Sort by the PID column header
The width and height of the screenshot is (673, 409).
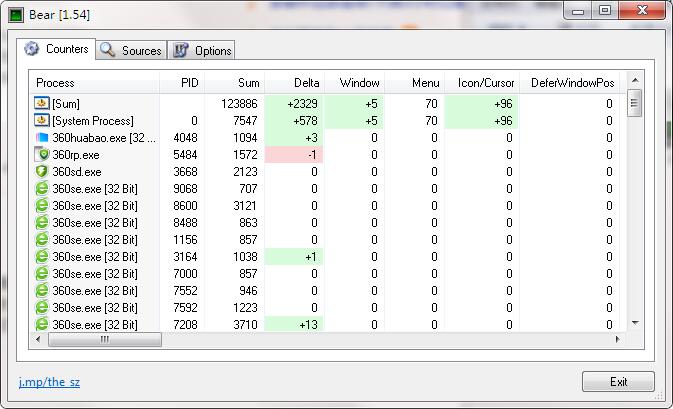pyautogui.click(x=182, y=82)
